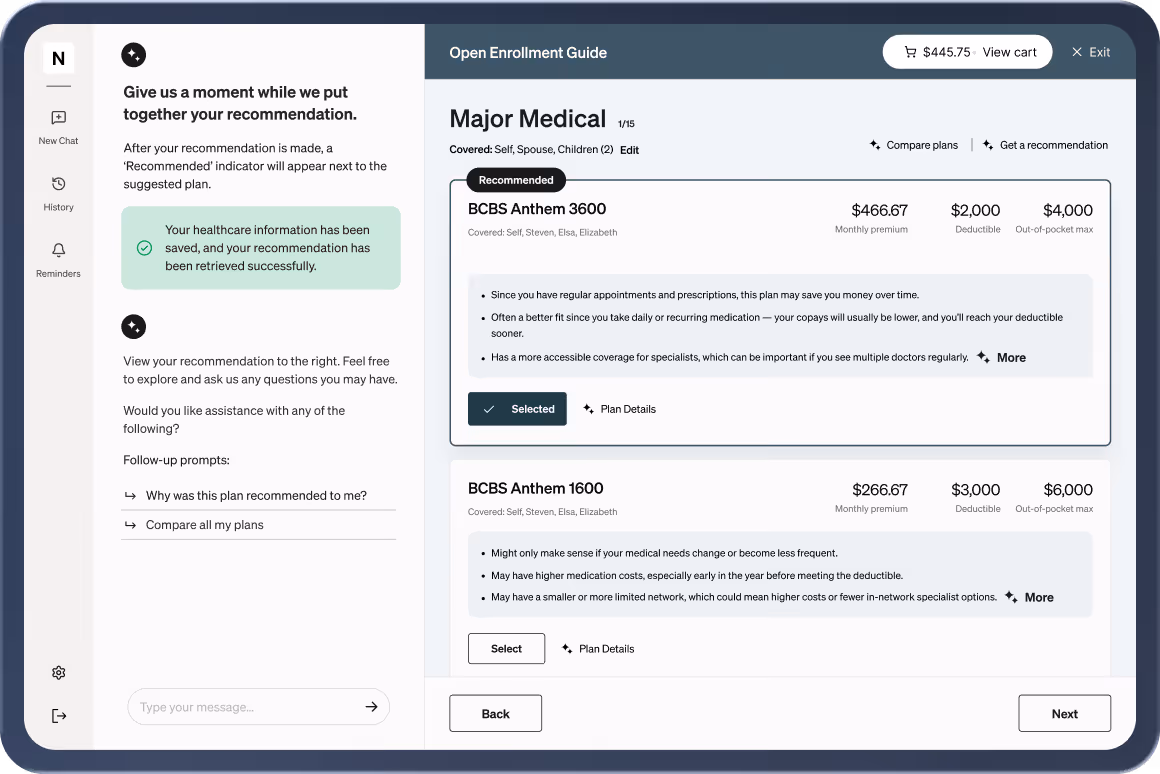1160x774 pixels.
Task: Click sparkle icon beside Get a recommendation
Action: click(988, 145)
